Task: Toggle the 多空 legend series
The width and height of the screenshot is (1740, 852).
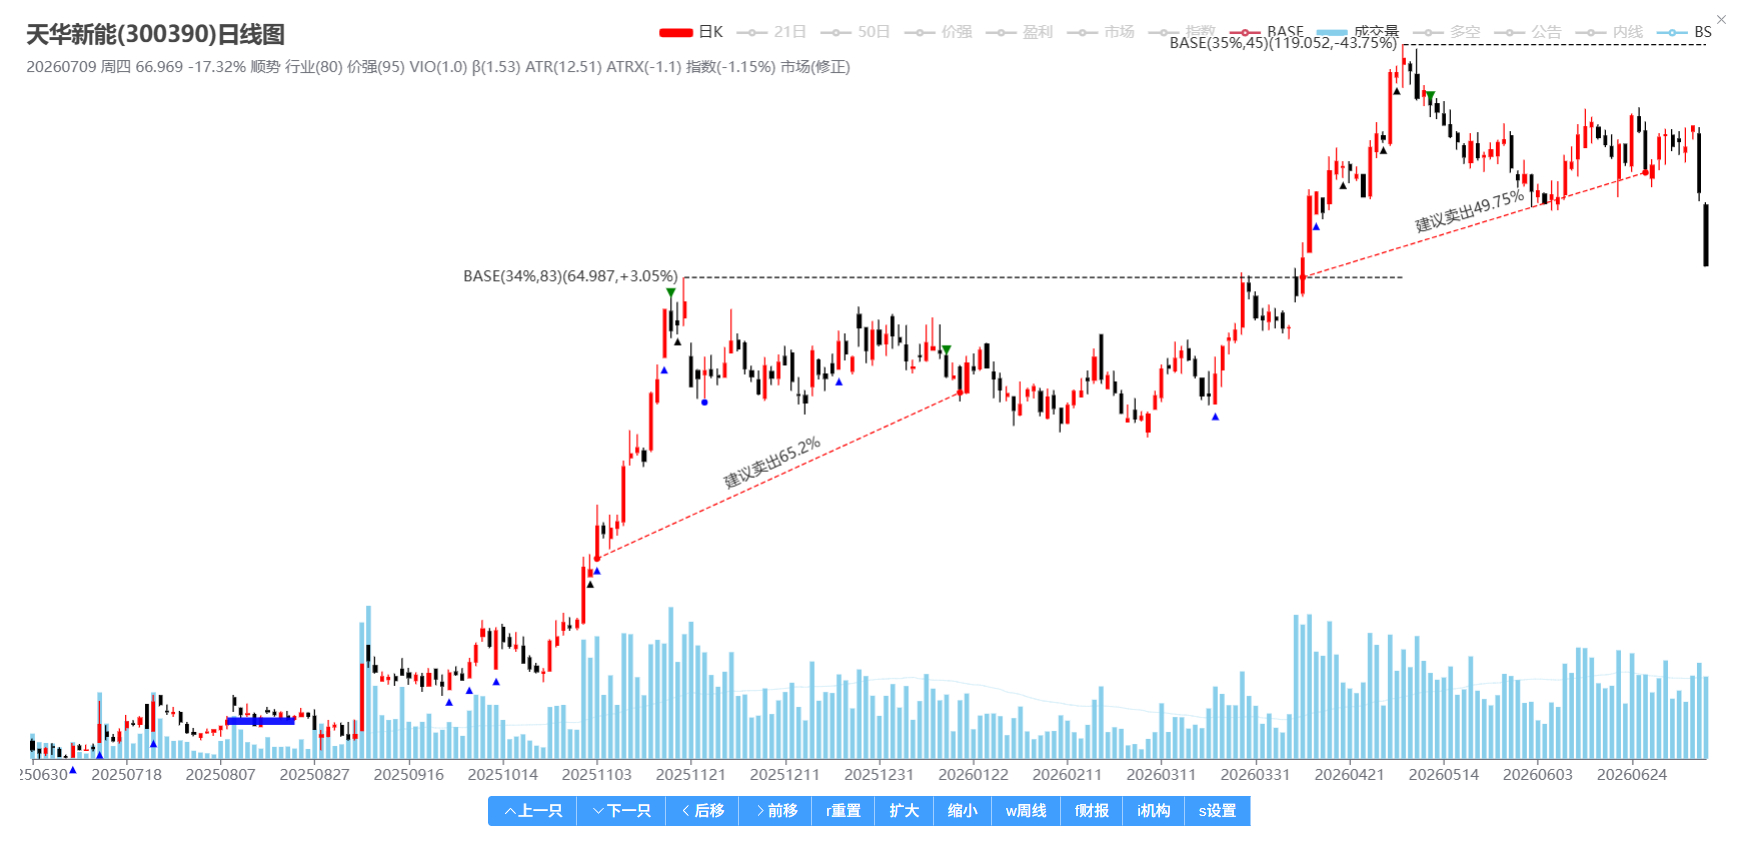Action: tap(1447, 32)
